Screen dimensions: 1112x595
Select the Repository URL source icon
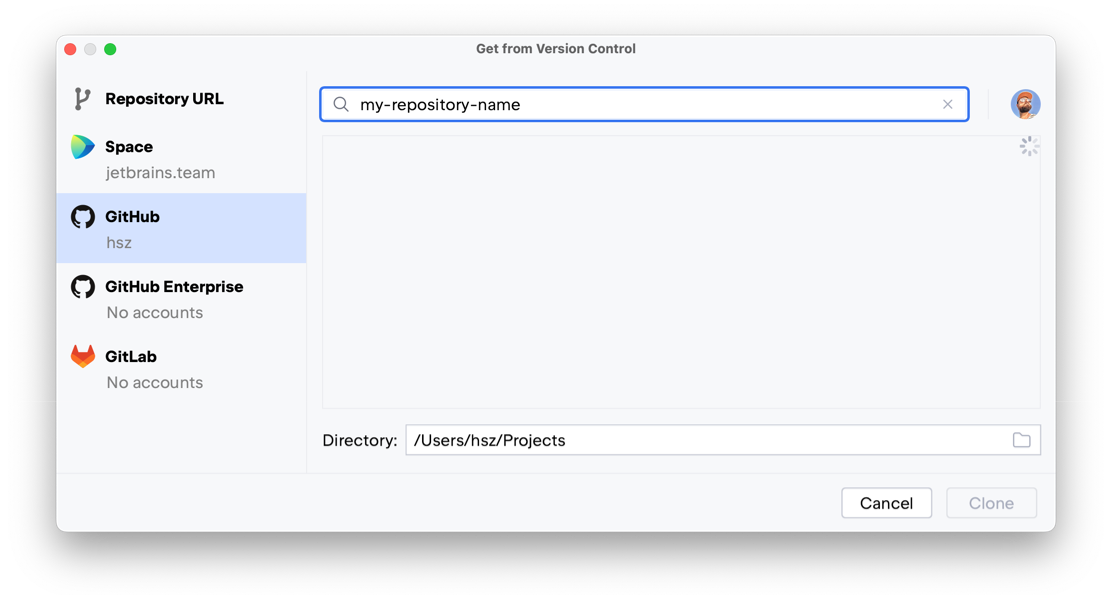click(x=83, y=98)
